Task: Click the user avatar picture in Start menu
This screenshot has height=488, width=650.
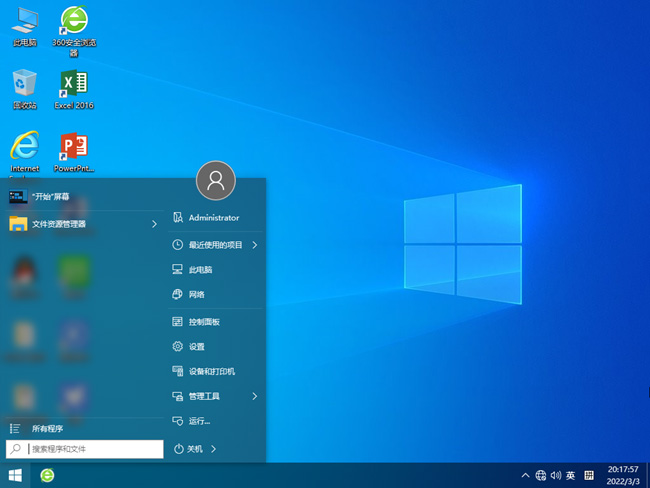Action: coord(216,181)
